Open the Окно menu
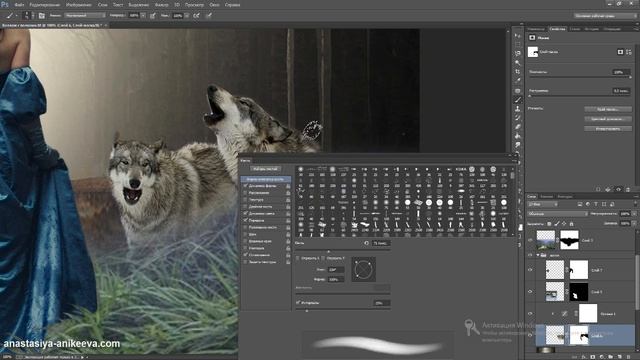The width and height of the screenshot is (640, 360). click(214, 5)
